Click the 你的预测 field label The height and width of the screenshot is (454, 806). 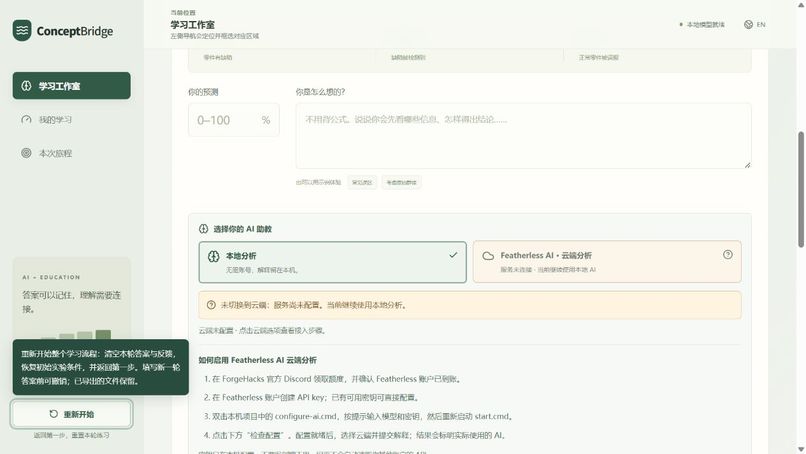coord(203,92)
